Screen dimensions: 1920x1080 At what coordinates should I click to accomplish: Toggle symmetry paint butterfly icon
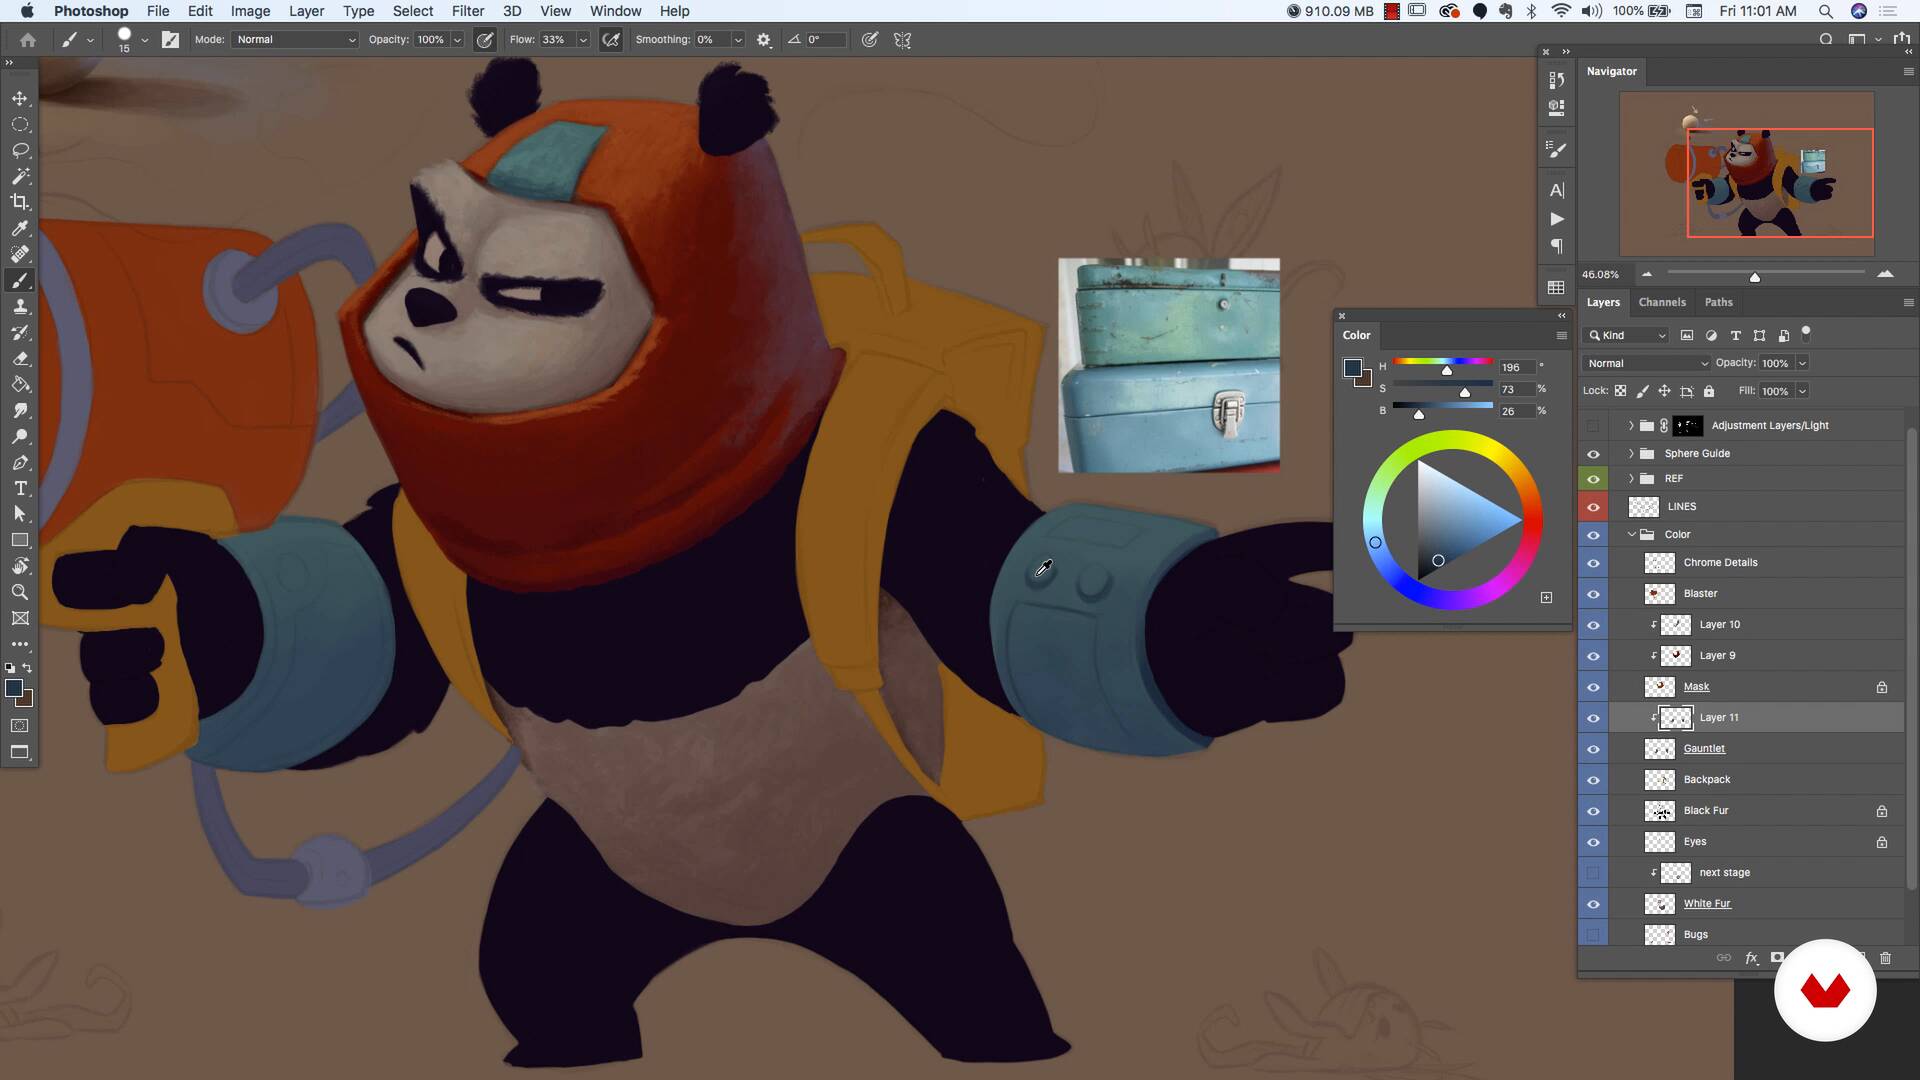click(902, 40)
